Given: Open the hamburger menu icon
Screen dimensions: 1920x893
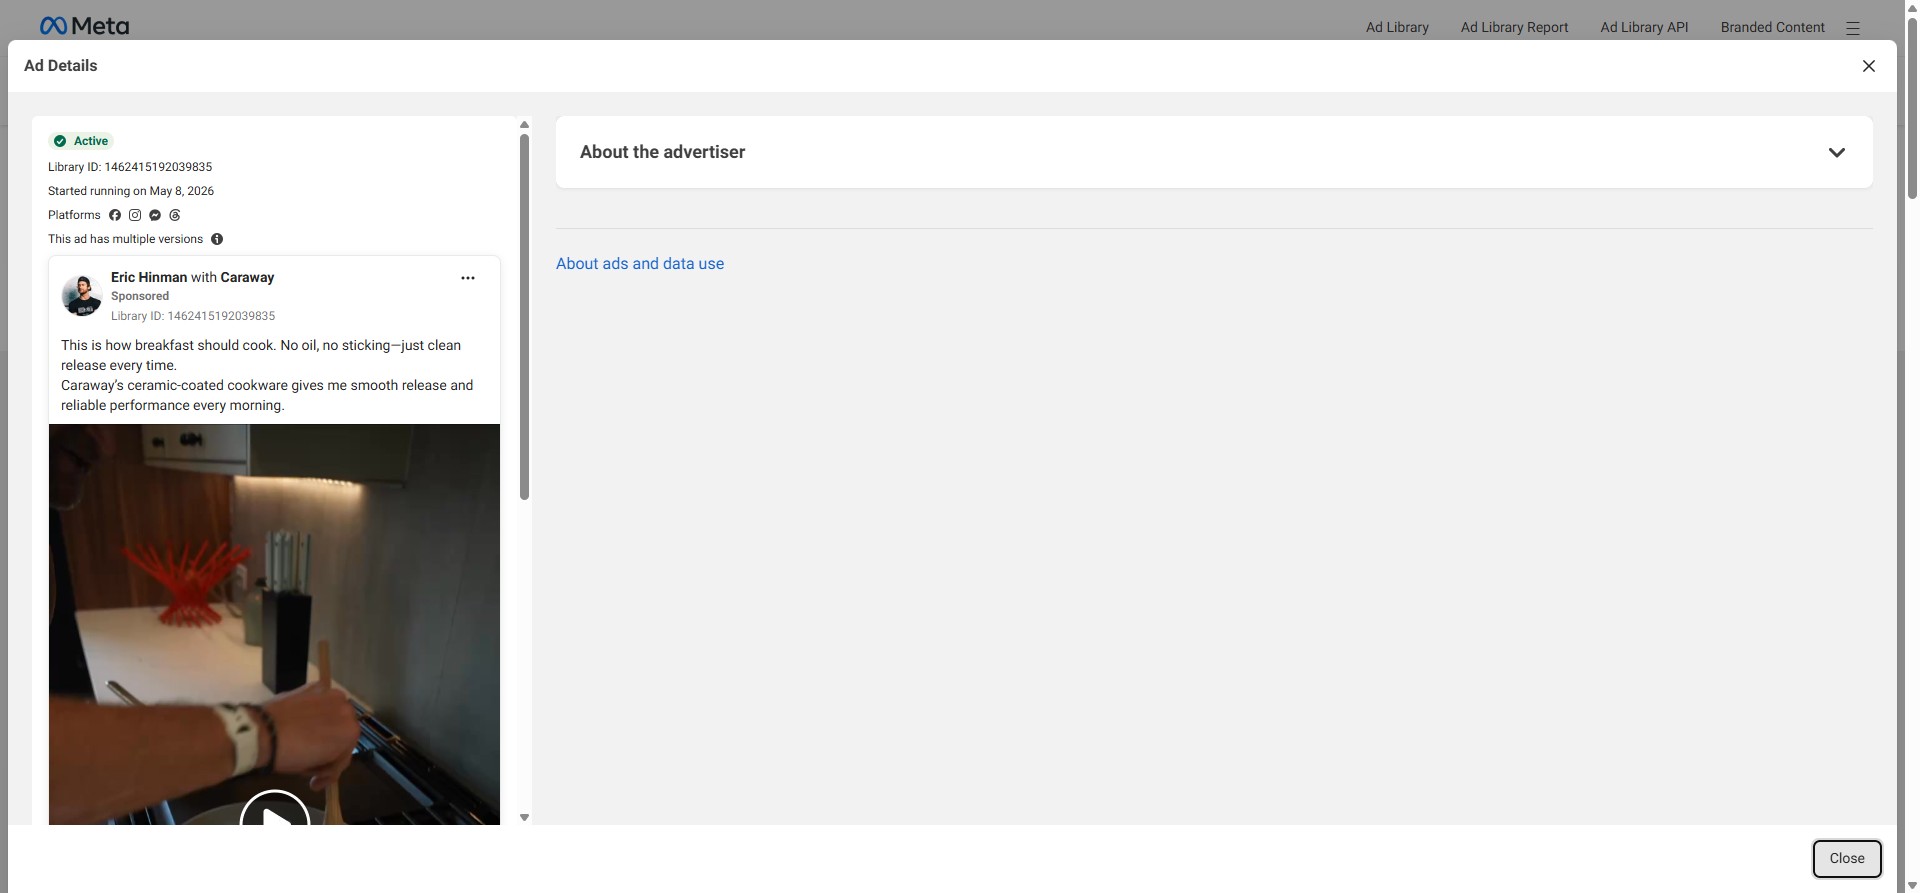Looking at the screenshot, I should pos(1852,28).
